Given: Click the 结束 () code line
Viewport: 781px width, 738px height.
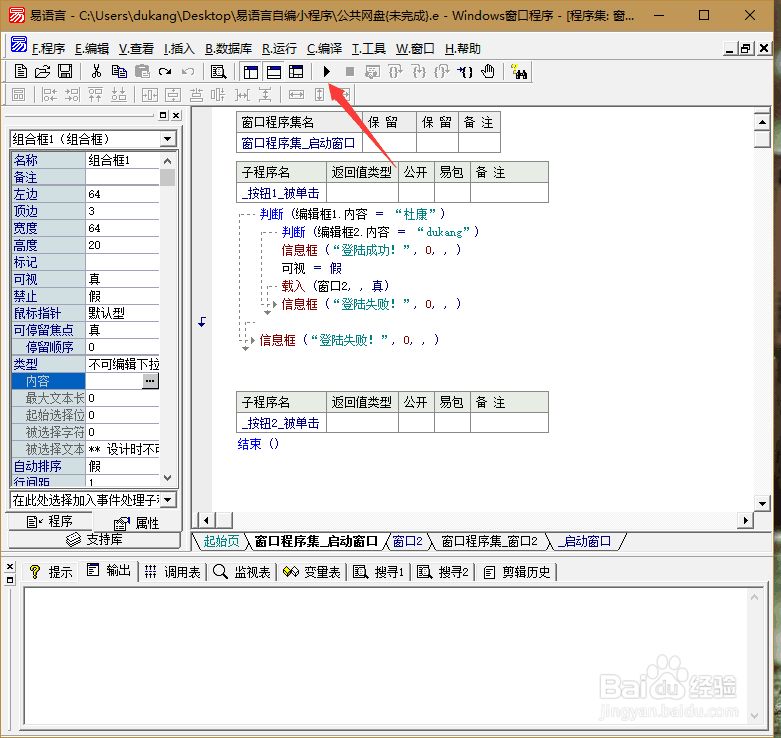Looking at the screenshot, I should coord(258,444).
